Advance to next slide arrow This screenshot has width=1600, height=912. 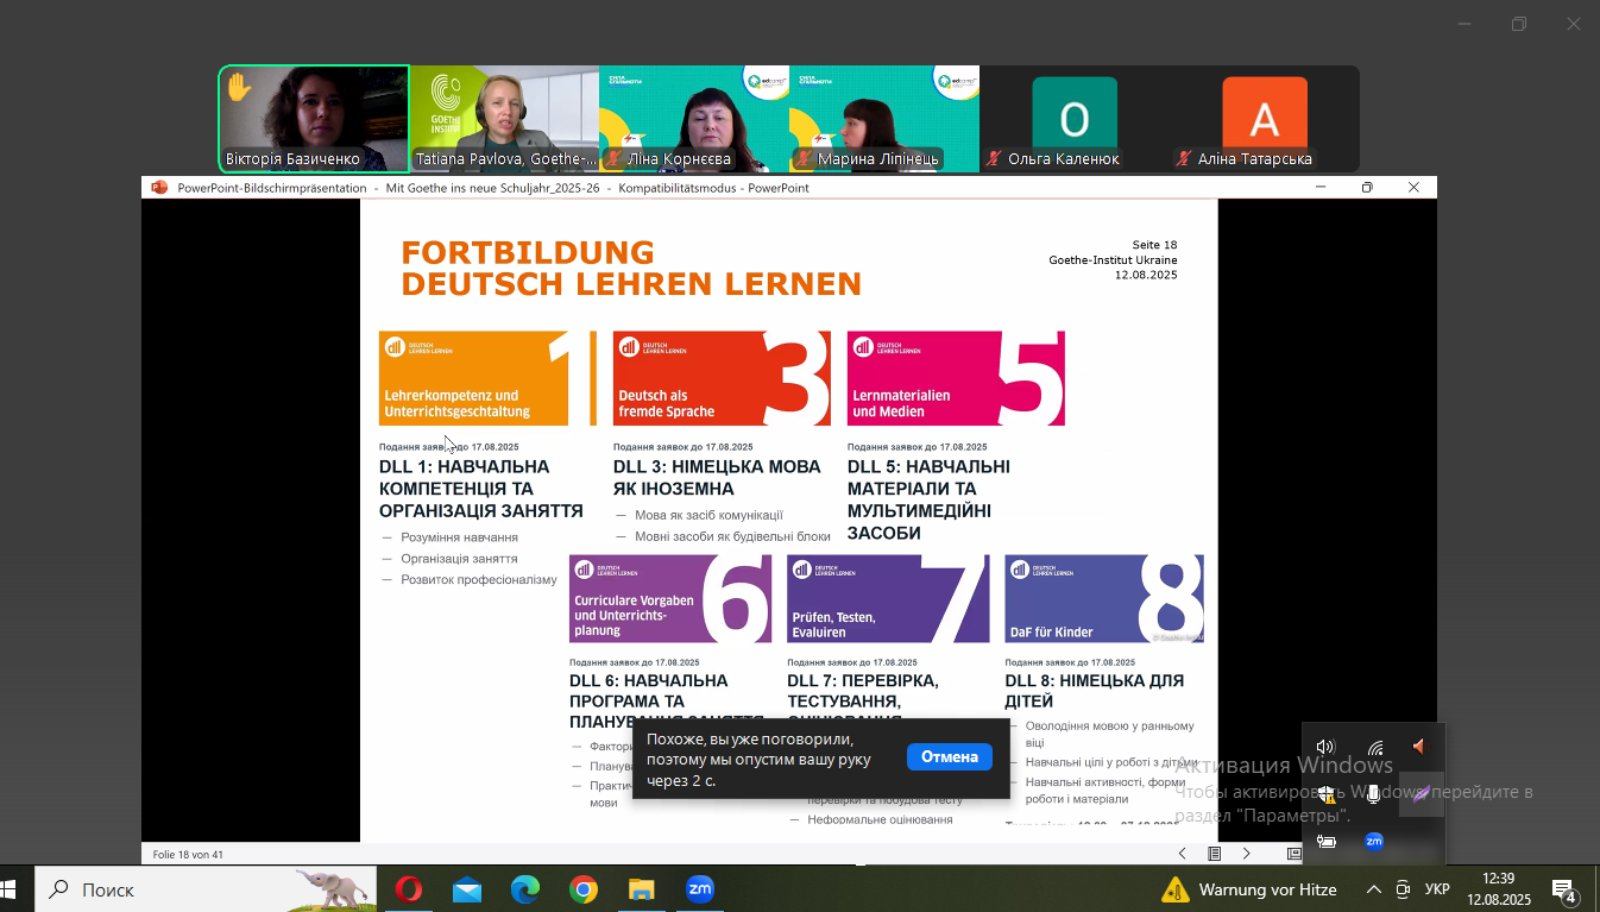point(1246,854)
